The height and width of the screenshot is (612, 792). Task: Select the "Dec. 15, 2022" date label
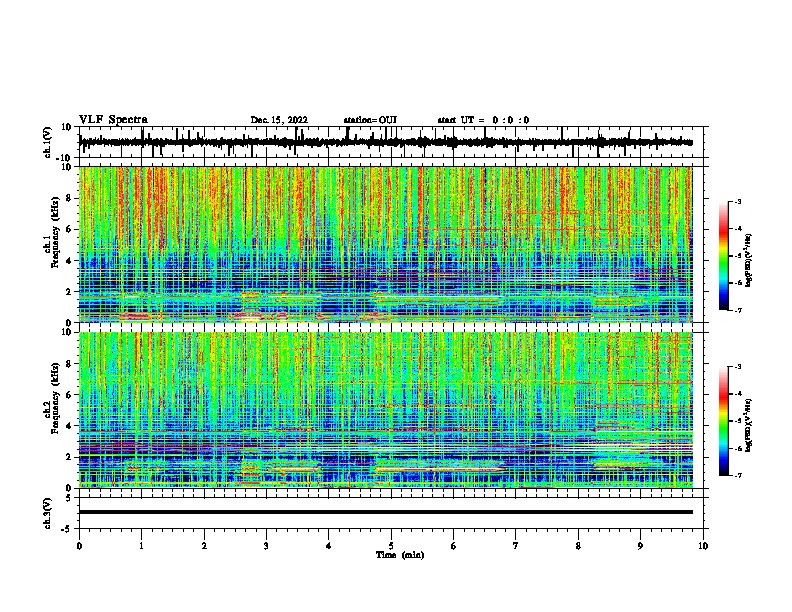click(279, 120)
